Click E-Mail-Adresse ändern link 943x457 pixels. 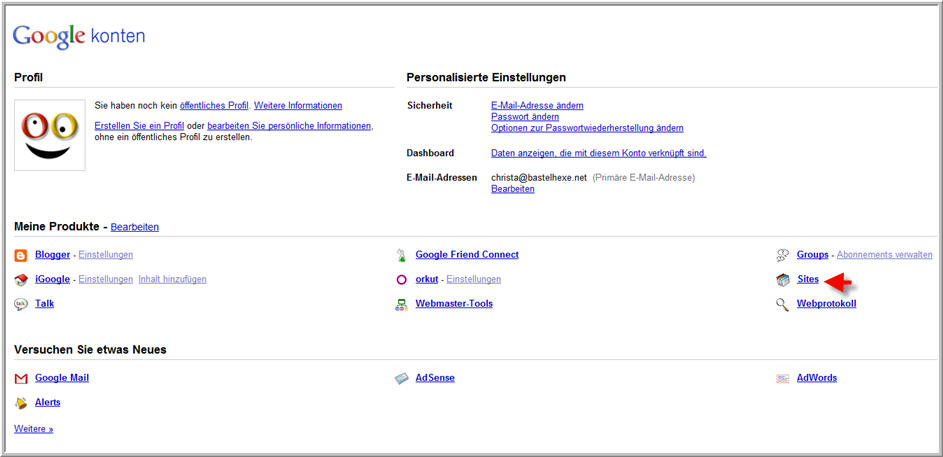click(x=537, y=105)
